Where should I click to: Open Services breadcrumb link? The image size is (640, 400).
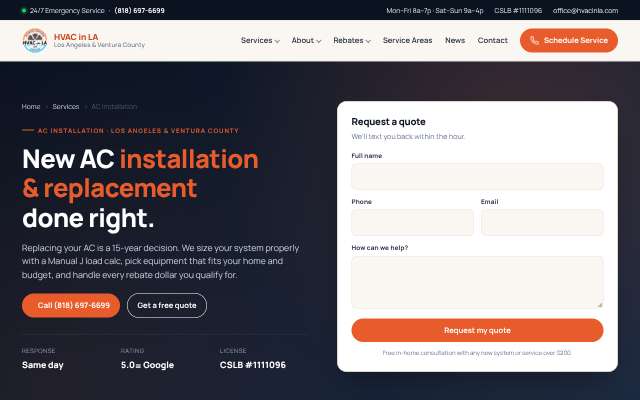coord(66,107)
